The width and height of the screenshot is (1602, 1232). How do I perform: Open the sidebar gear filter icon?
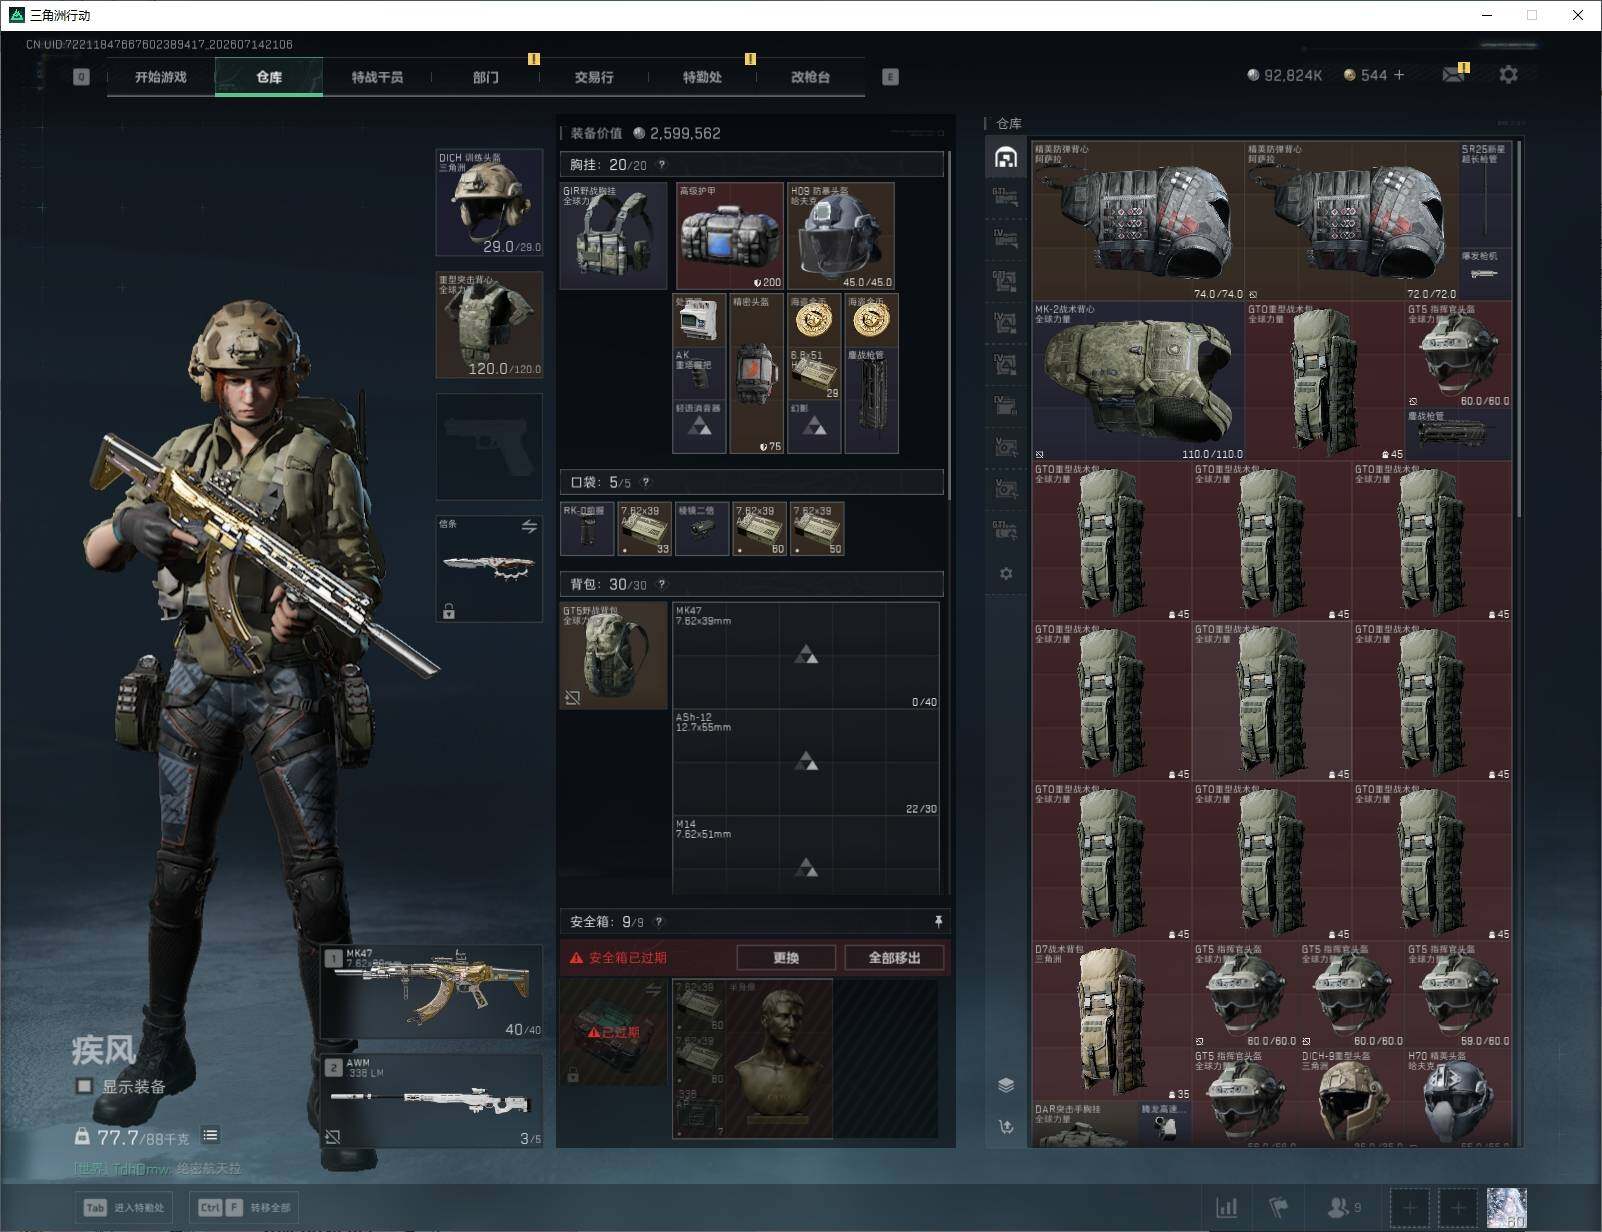(1006, 574)
